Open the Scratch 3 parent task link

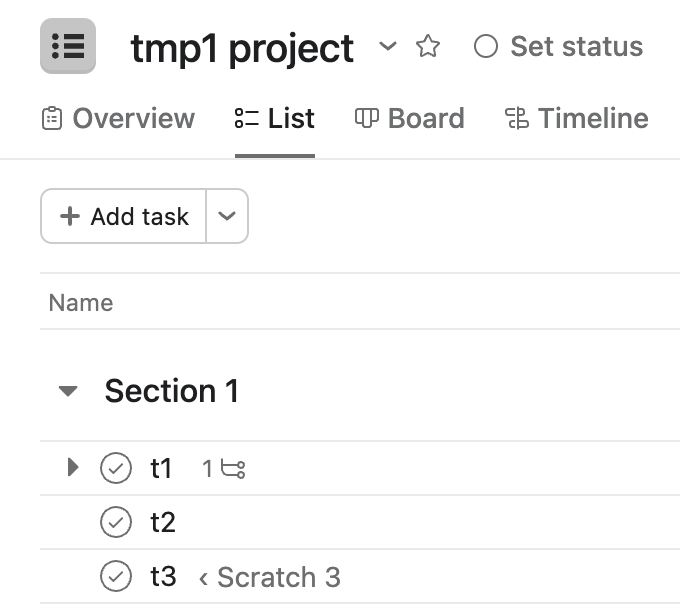[278, 577]
